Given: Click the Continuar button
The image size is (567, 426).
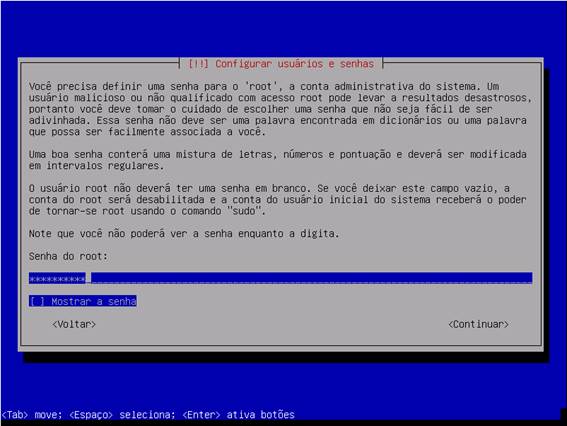Looking at the screenshot, I should (x=478, y=324).
